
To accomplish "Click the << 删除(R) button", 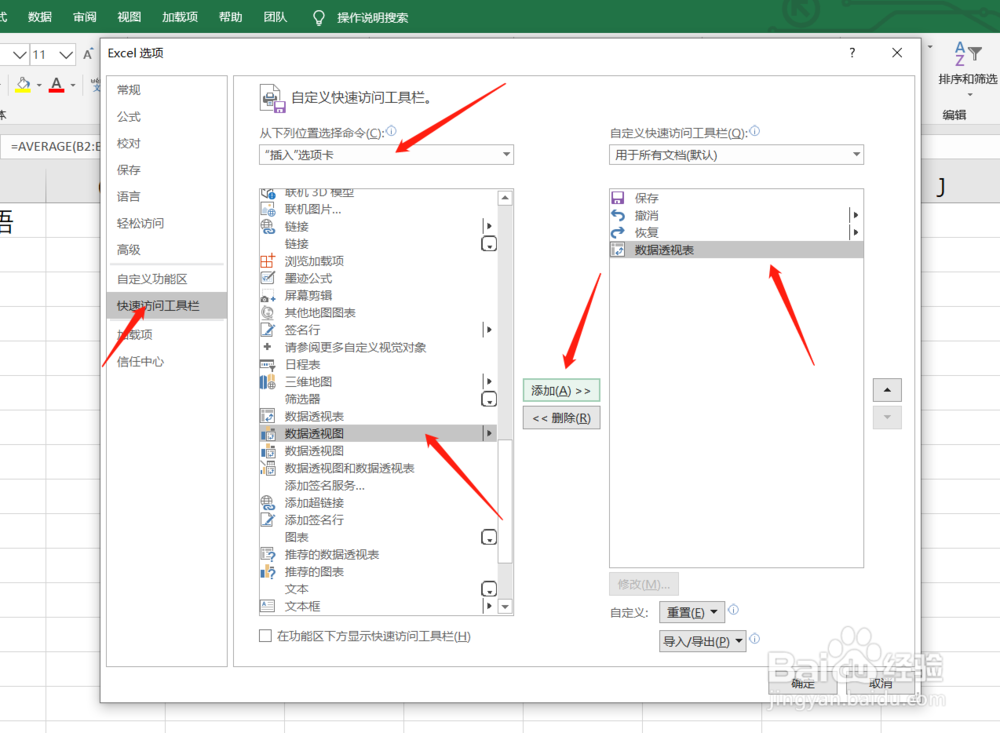I will point(561,418).
